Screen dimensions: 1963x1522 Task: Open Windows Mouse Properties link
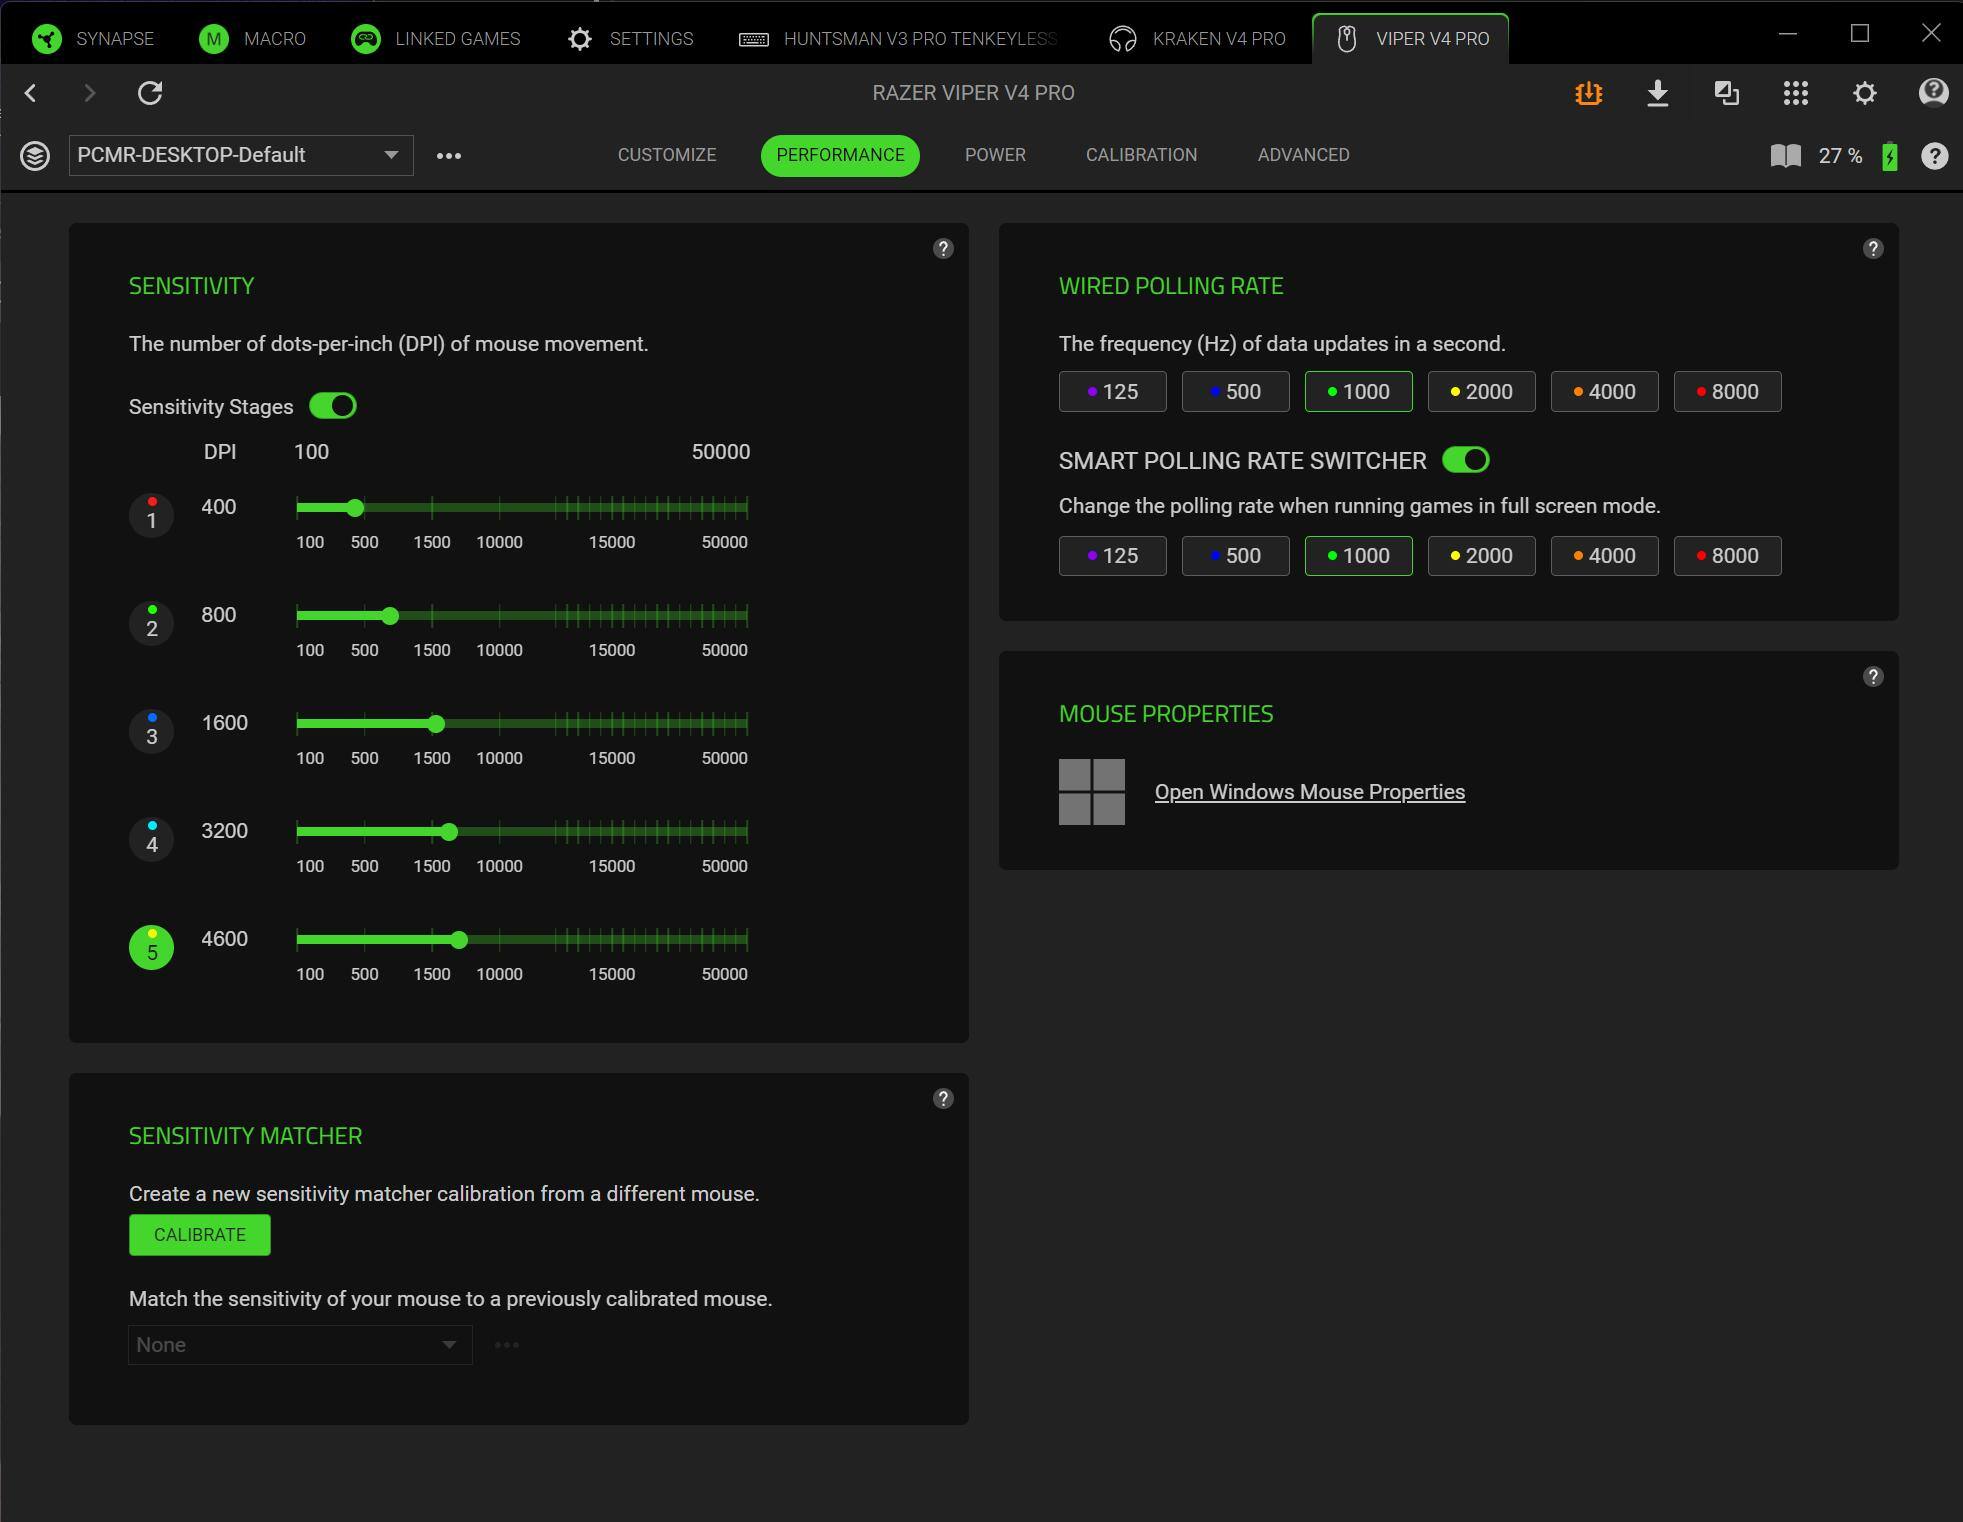coord(1310,792)
